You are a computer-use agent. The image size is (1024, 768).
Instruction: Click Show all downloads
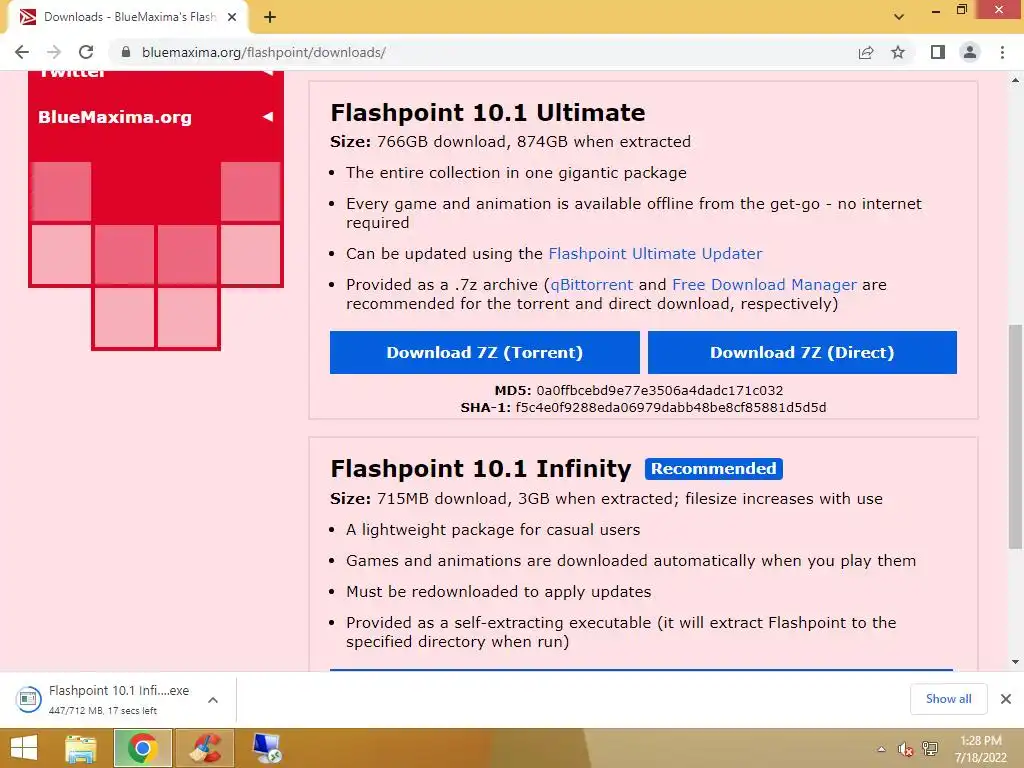pyautogui.click(x=948, y=699)
